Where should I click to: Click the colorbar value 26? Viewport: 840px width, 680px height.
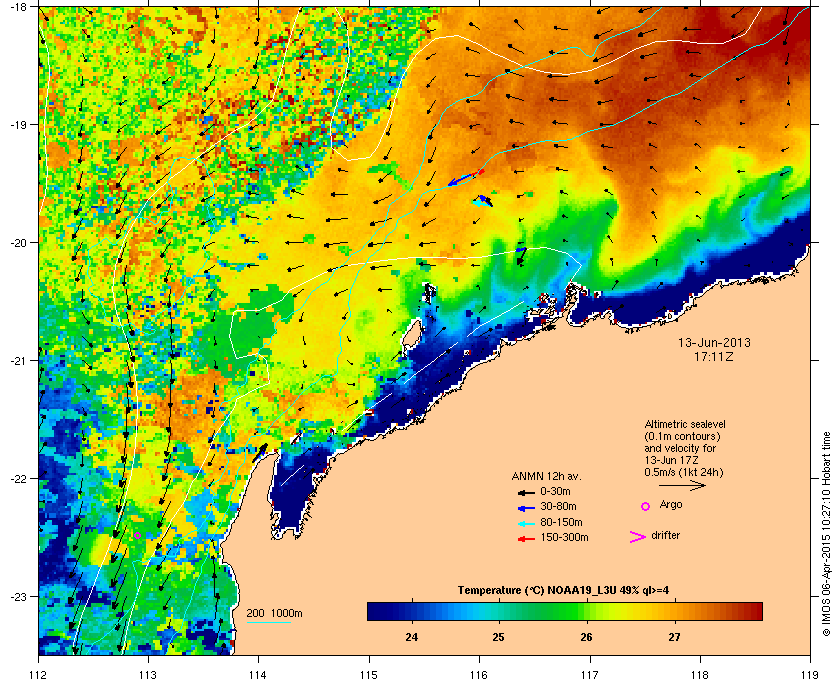[x=587, y=637]
